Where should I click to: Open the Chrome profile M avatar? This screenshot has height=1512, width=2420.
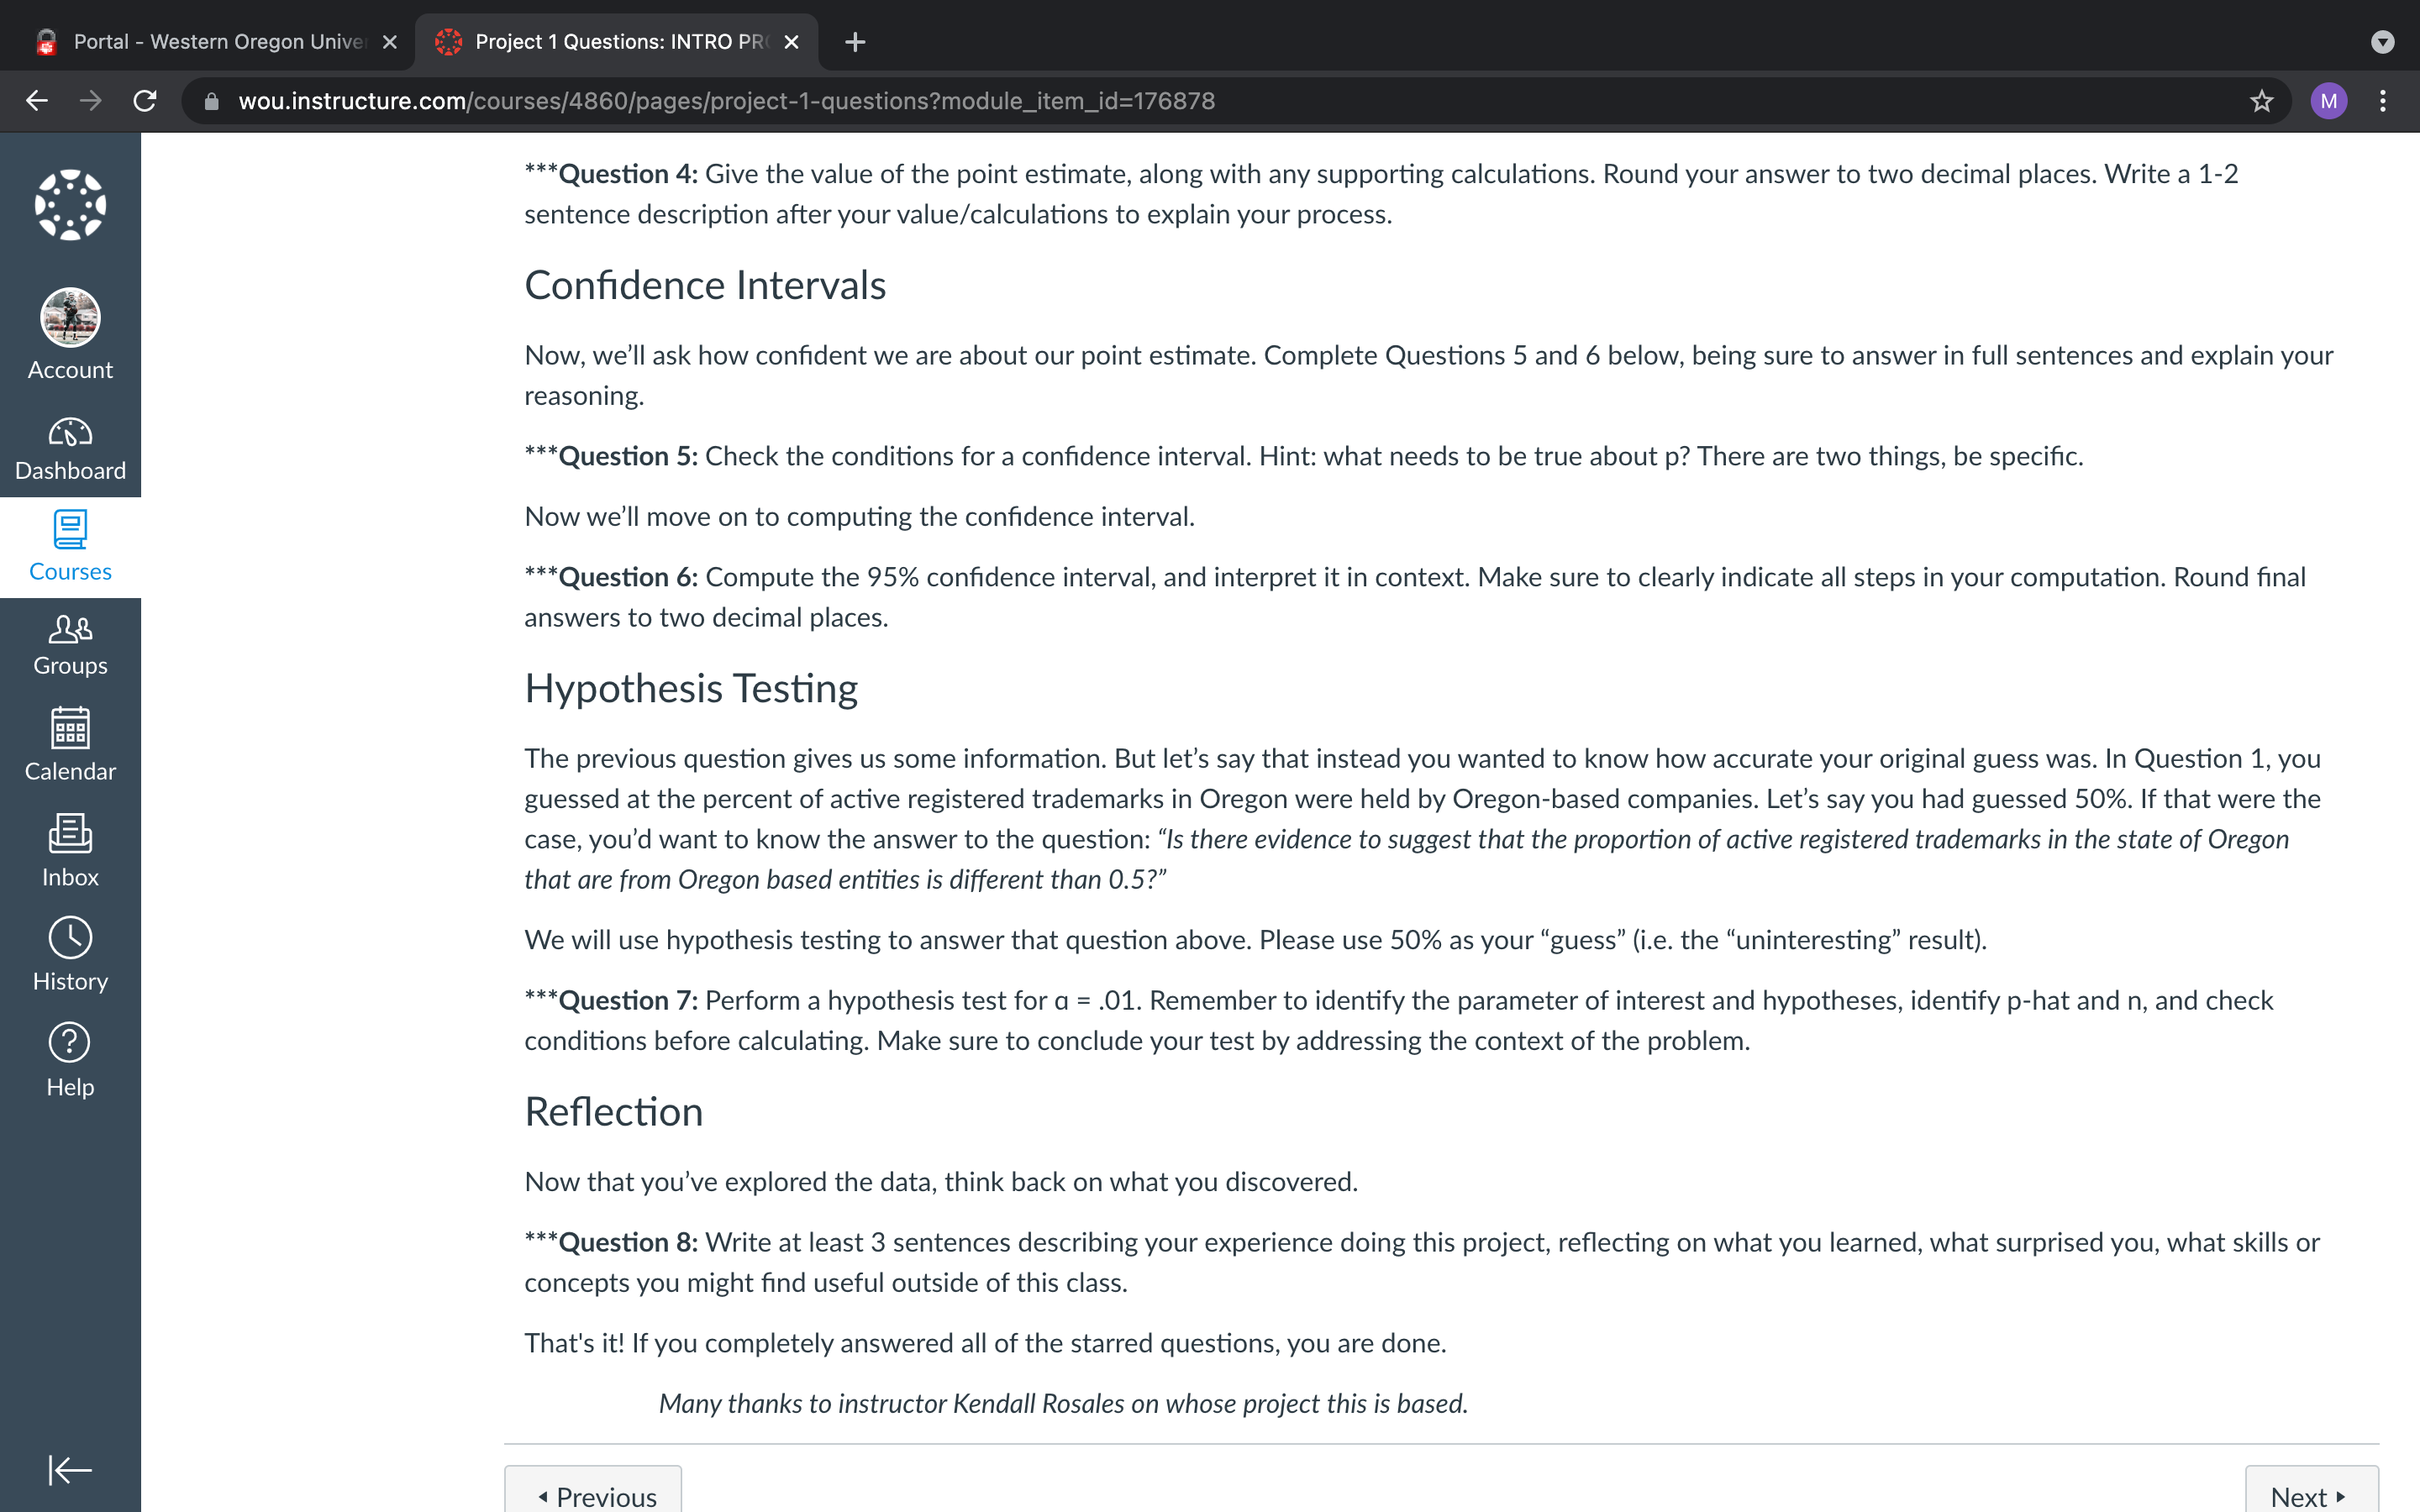click(x=2328, y=101)
